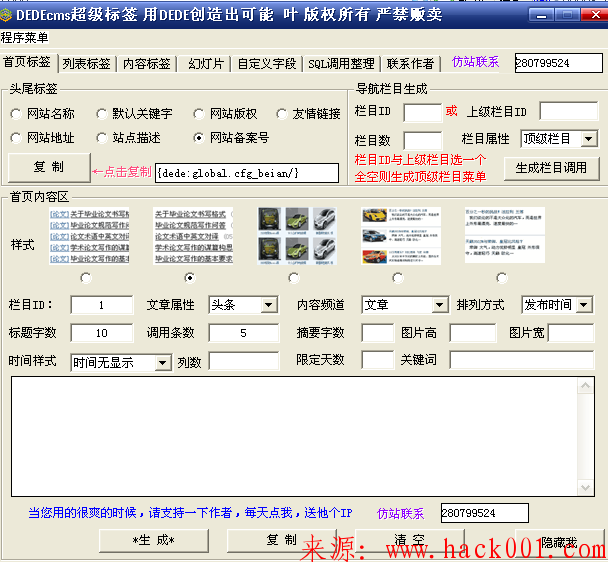Open the 内容频道 文章 dropdown
This screenshot has width=608, height=562.
(x=405, y=305)
